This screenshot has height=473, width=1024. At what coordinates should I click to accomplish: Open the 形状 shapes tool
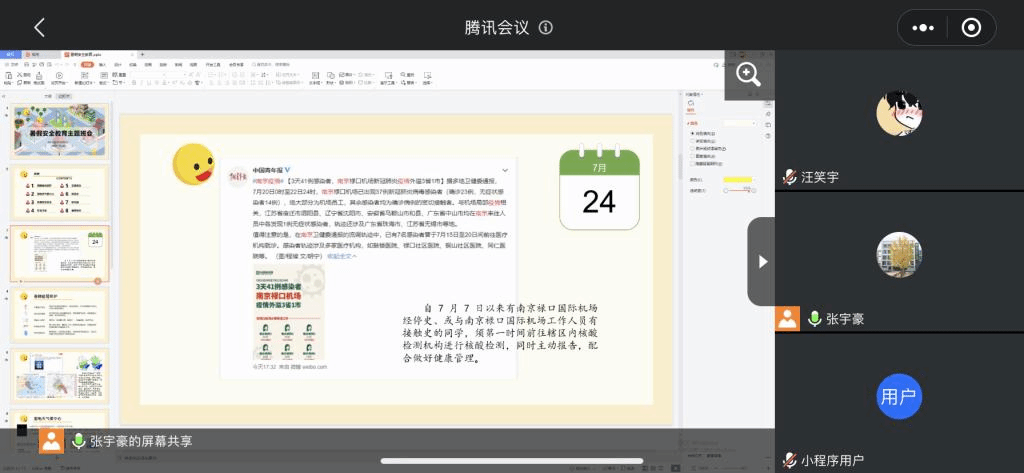[330, 76]
